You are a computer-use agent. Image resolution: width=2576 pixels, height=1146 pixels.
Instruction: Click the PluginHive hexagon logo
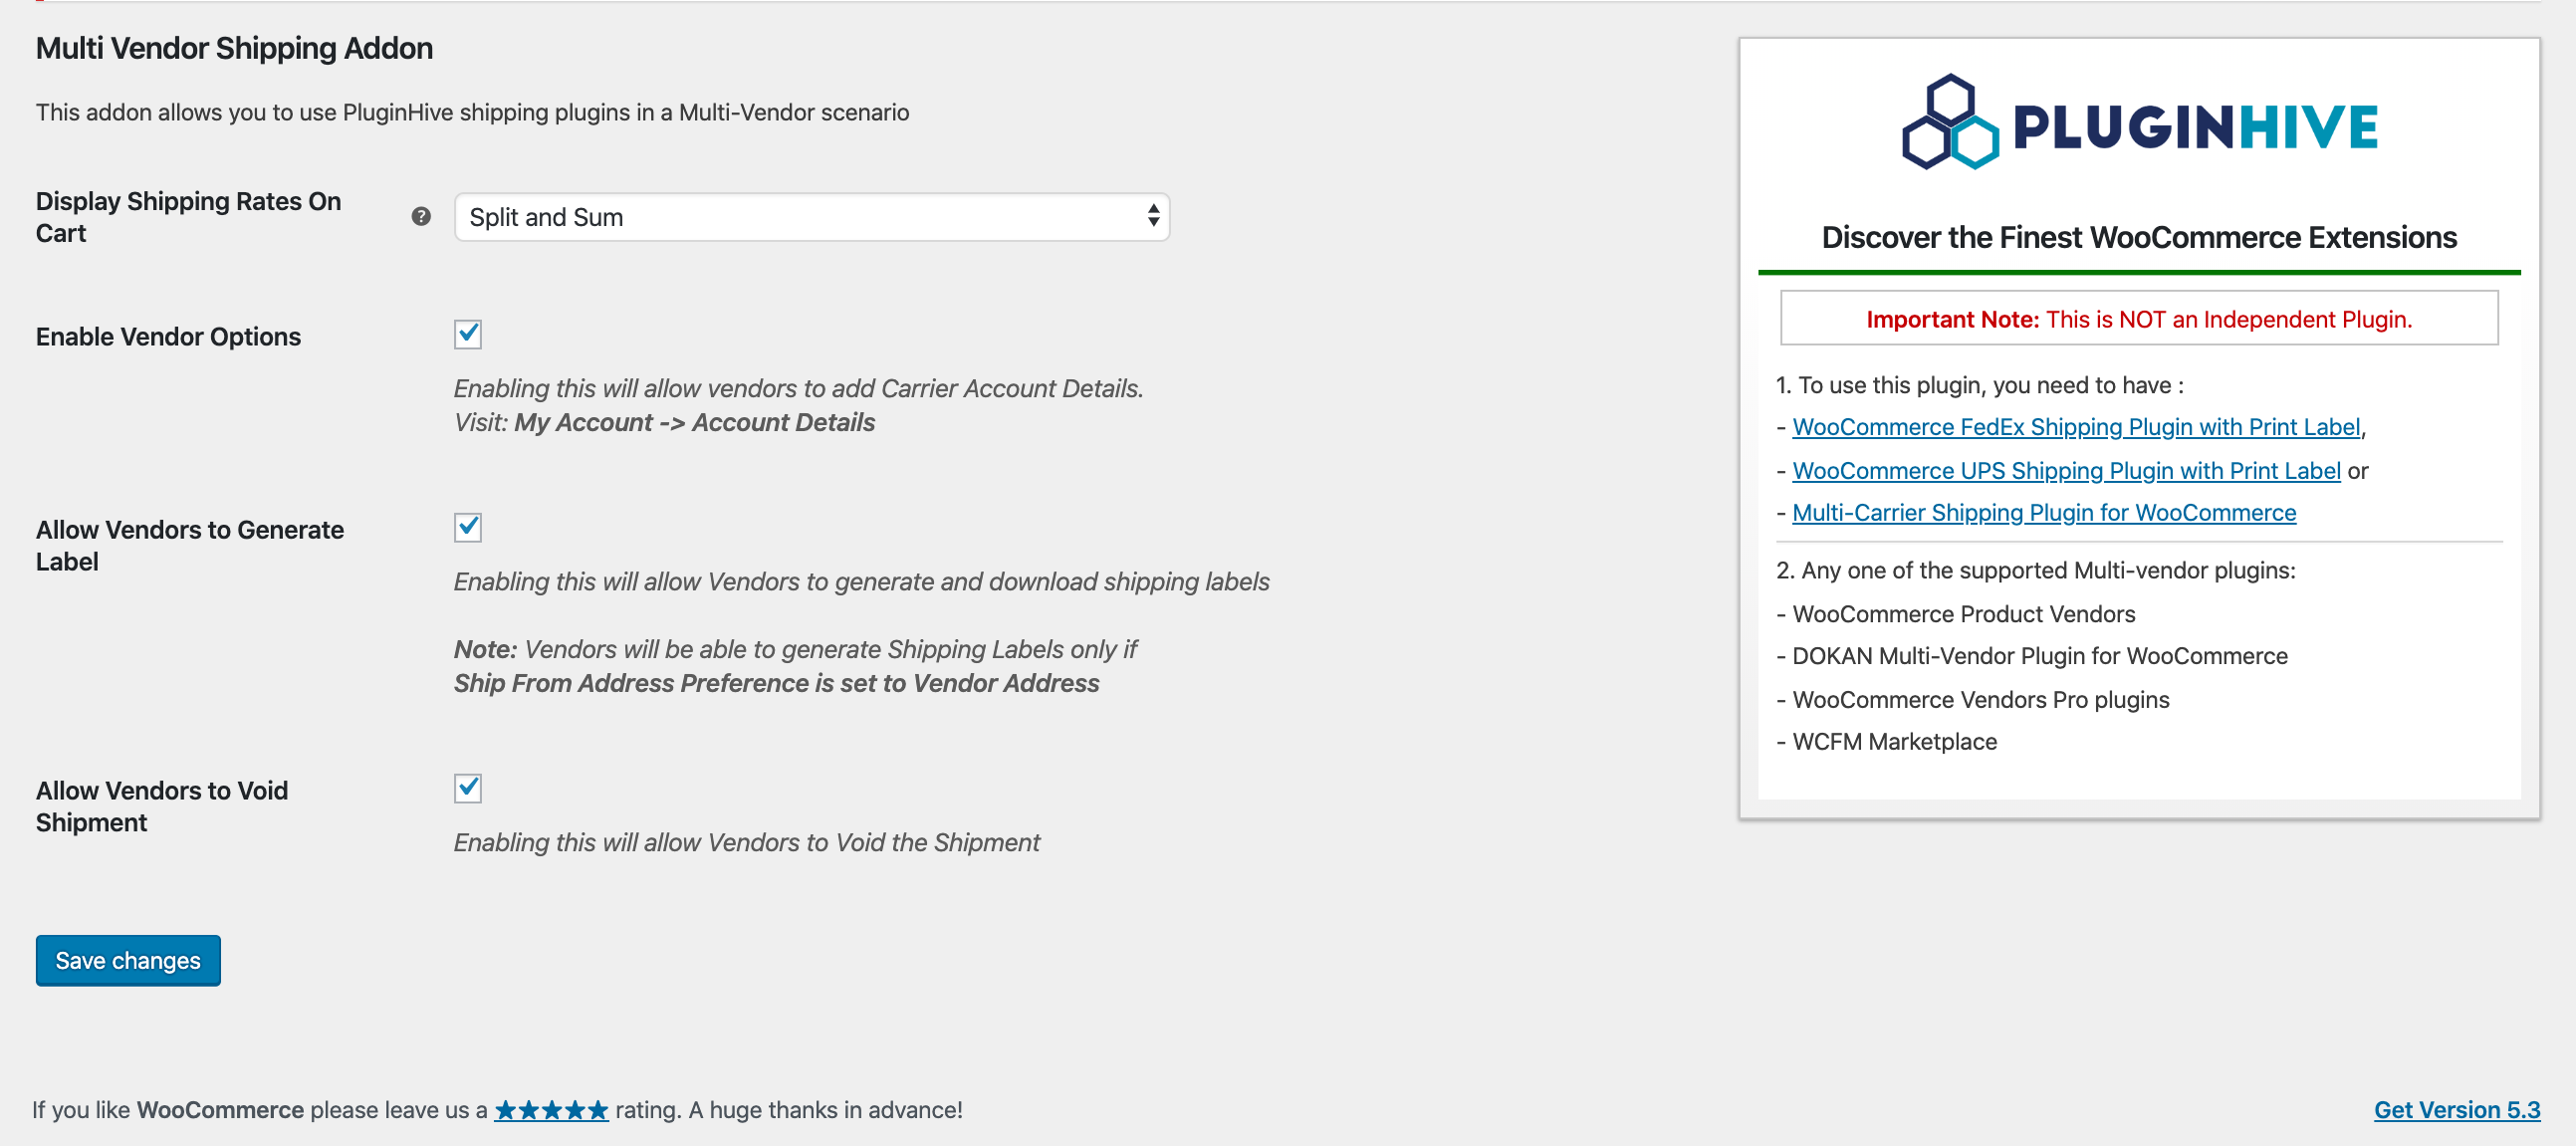tap(1949, 123)
